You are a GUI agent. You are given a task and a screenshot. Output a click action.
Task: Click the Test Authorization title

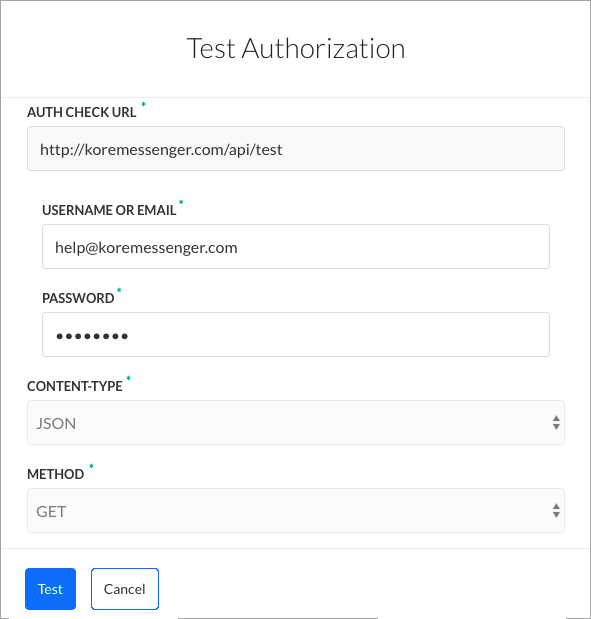point(296,49)
